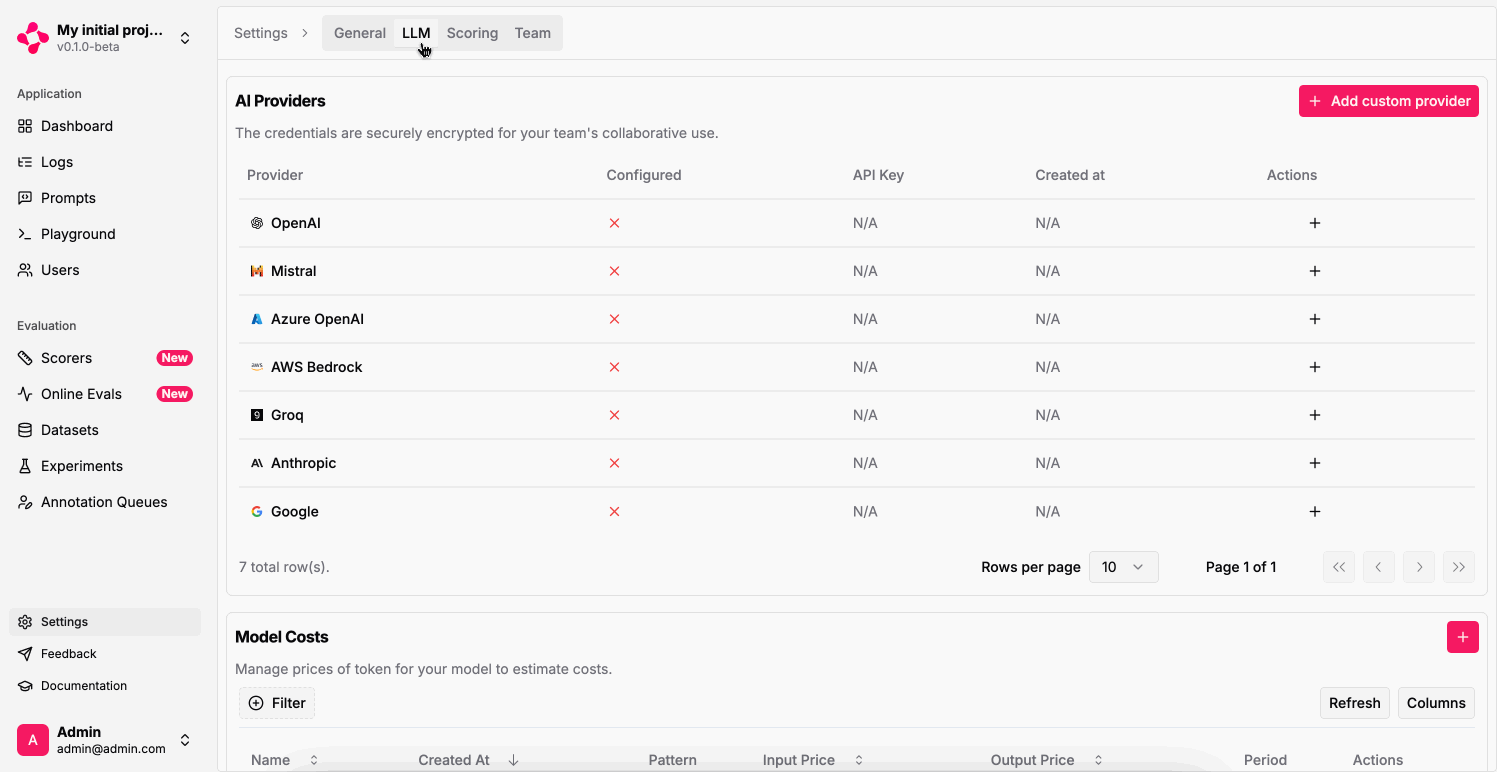Click Add custom provider button
The image size is (1497, 772).
[x=1389, y=101]
